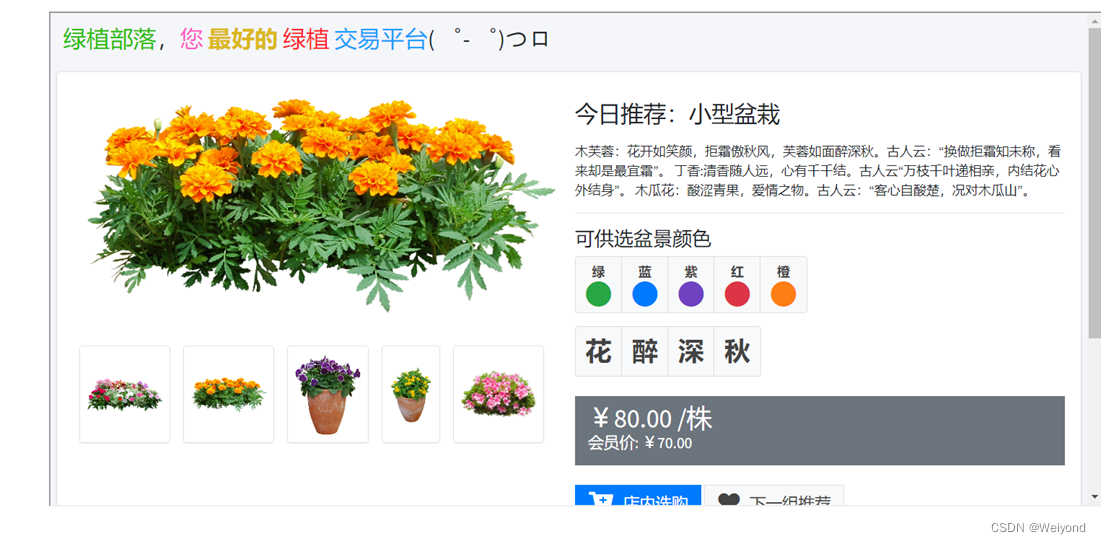
Task: Open the orange marigold thumbnail
Action: tap(229, 394)
